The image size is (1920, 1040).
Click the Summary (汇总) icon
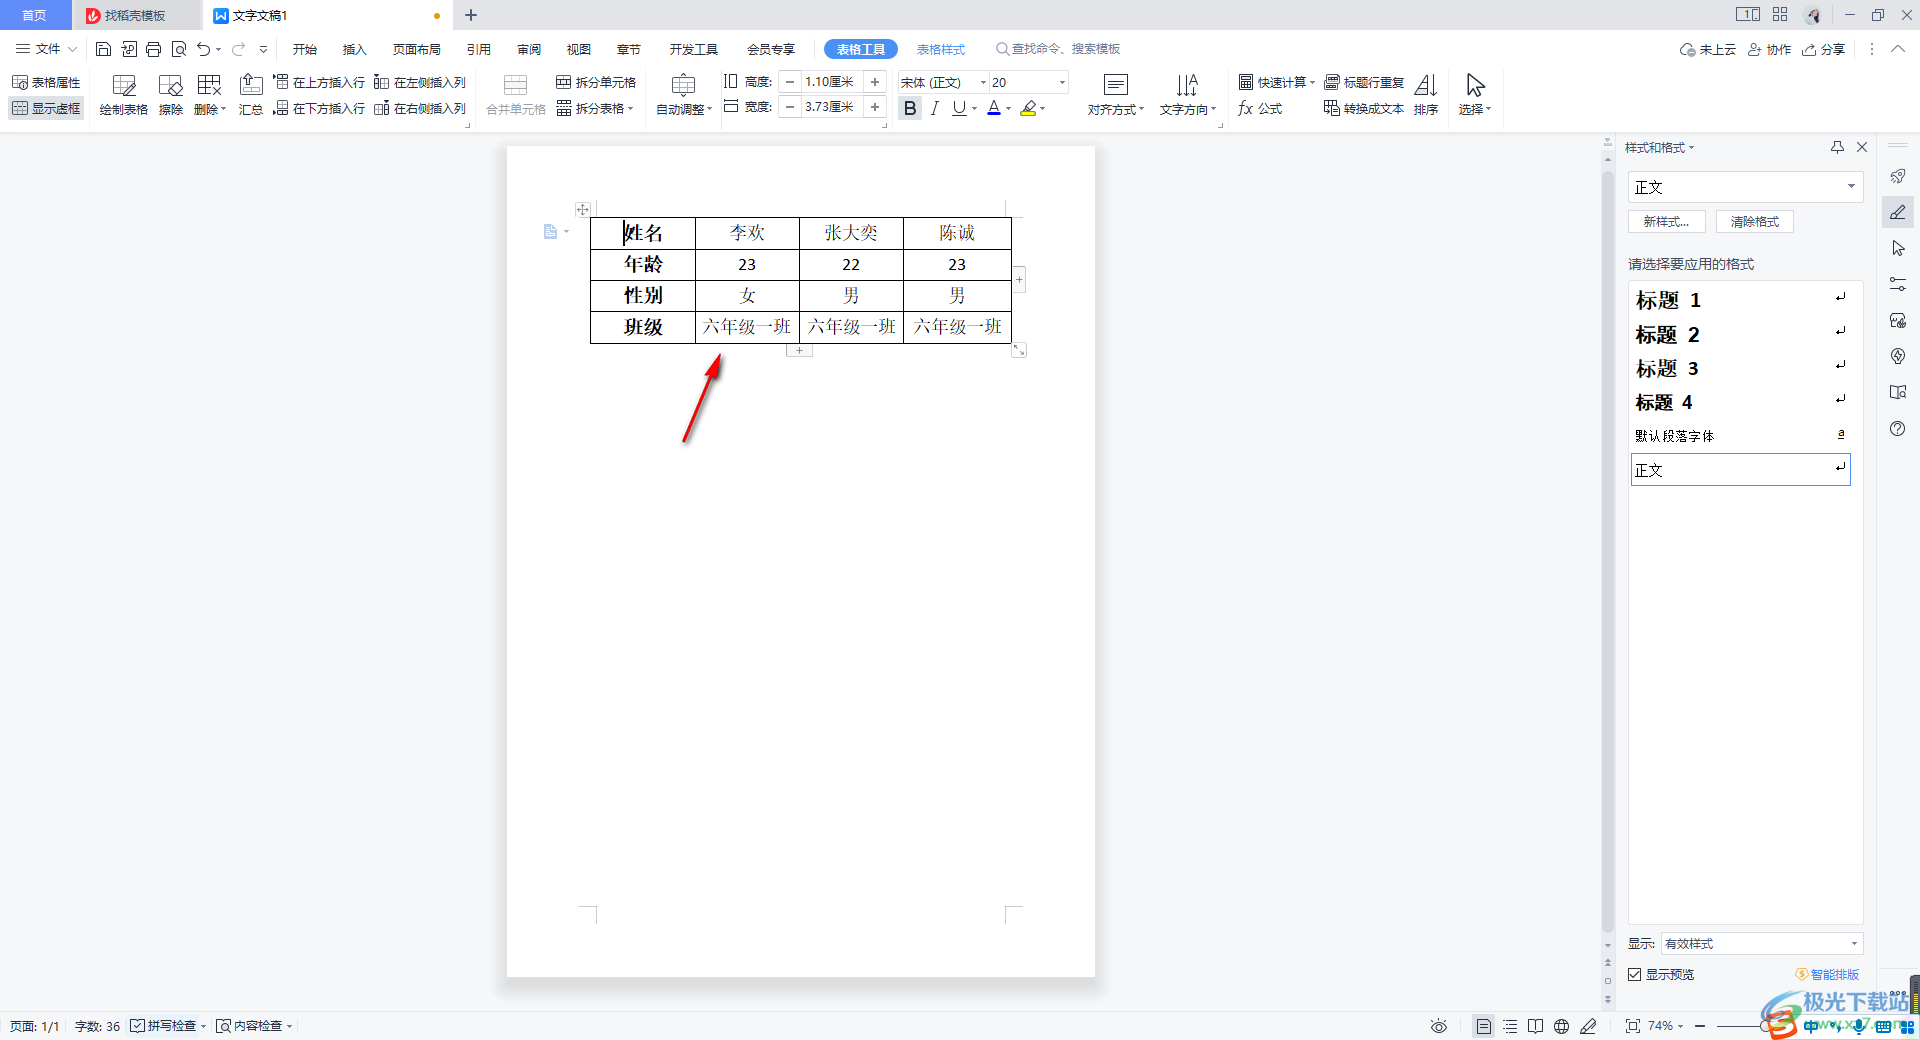click(251, 95)
